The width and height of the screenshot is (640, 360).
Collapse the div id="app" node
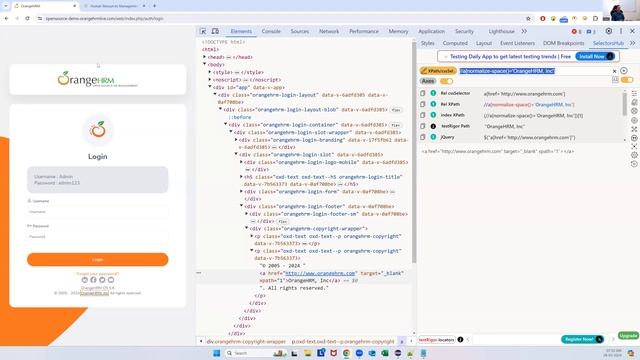click(210, 87)
